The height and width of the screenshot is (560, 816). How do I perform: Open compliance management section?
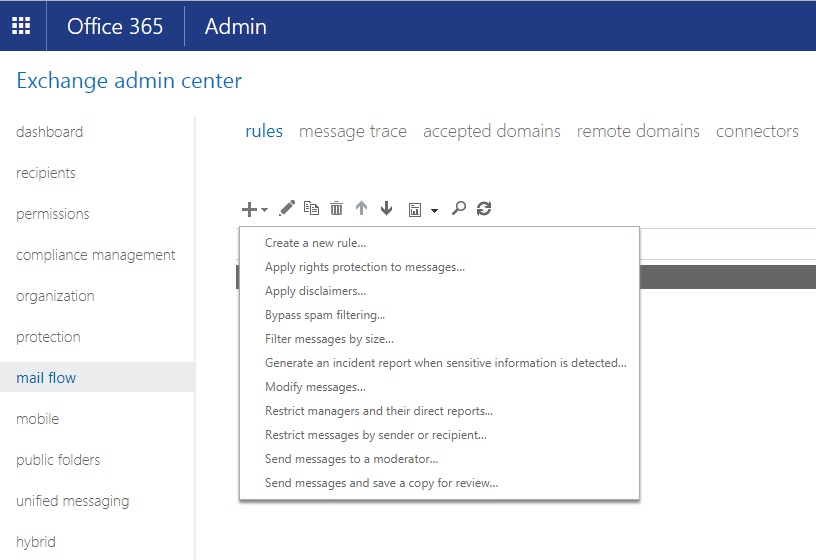point(96,255)
